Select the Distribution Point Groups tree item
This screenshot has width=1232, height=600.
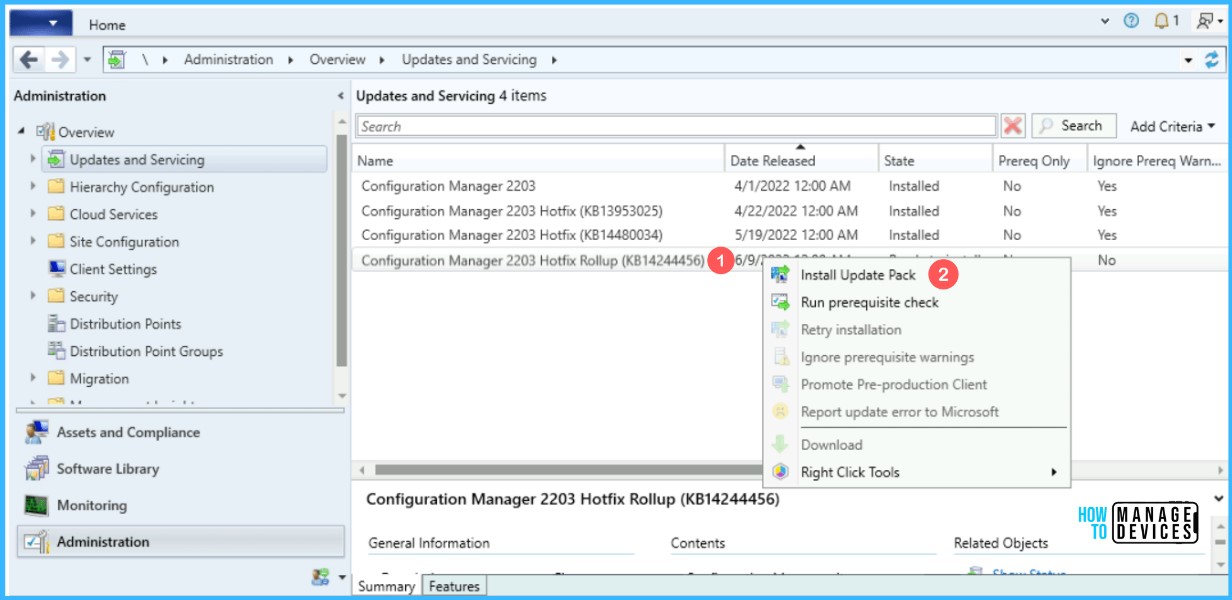pos(146,351)
